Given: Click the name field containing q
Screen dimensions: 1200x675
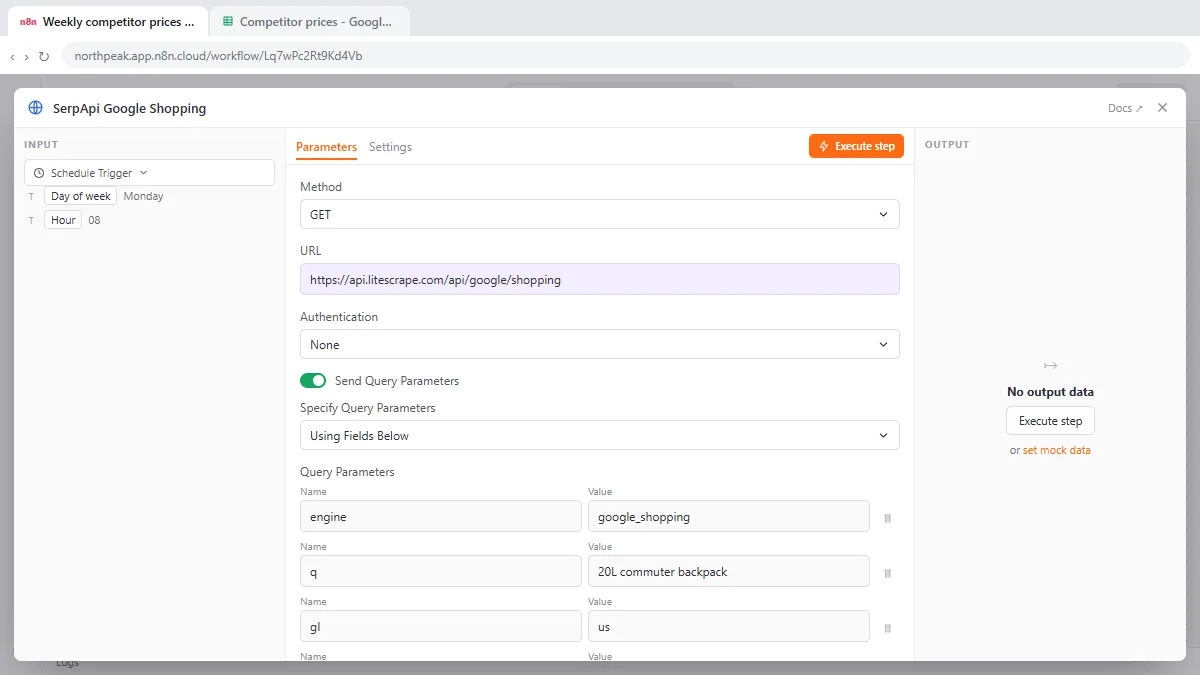Looking at the screenshot, I should pyautogui.click(x=441, y=571).
